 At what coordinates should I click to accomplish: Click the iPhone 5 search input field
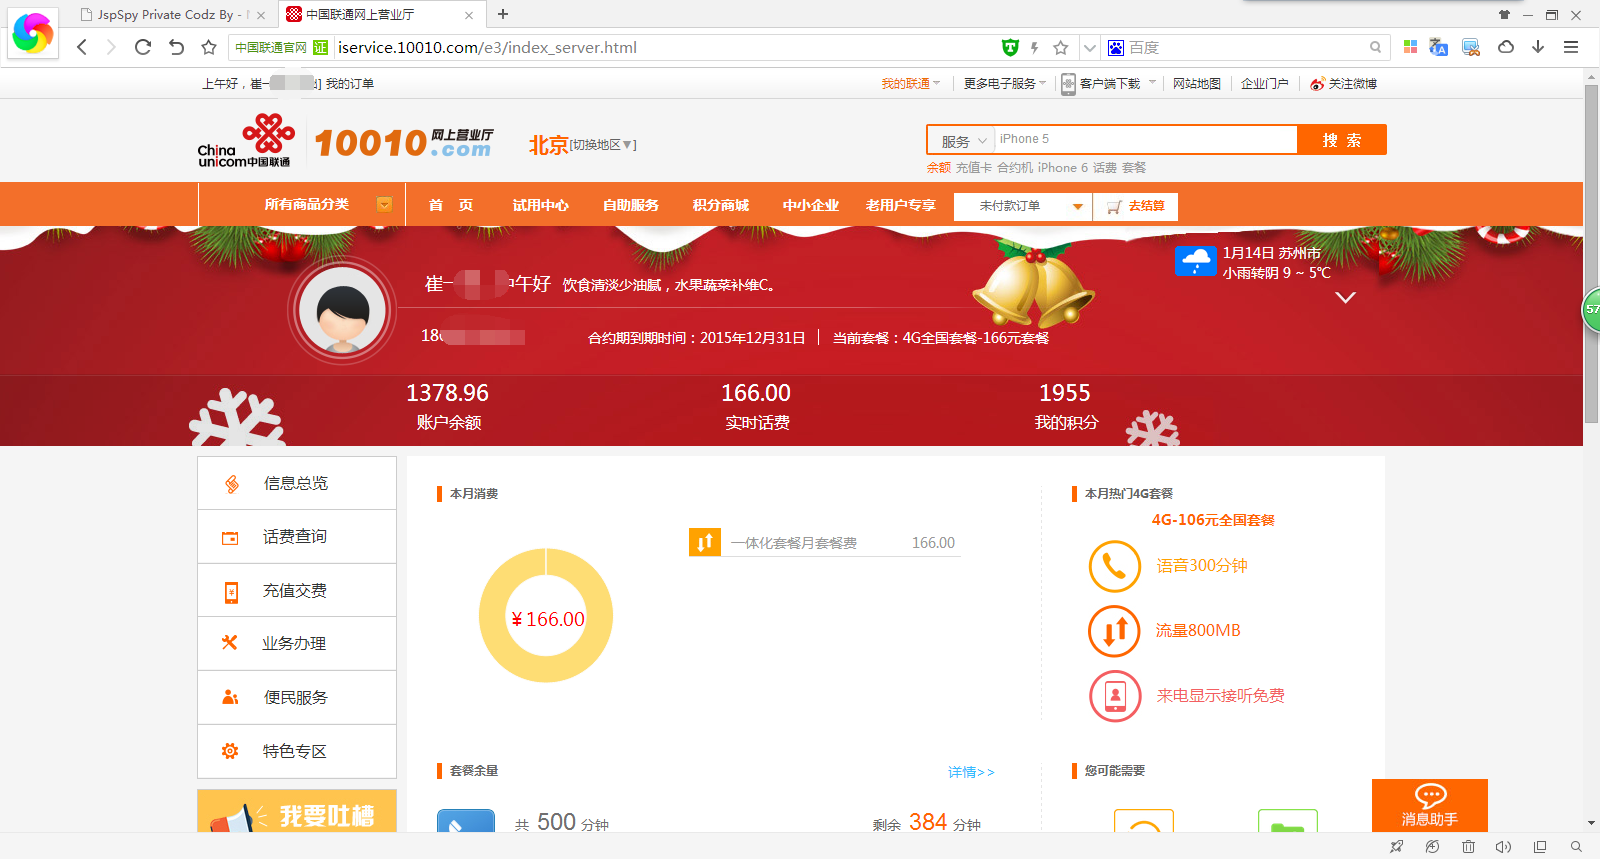pos(1146,139)
